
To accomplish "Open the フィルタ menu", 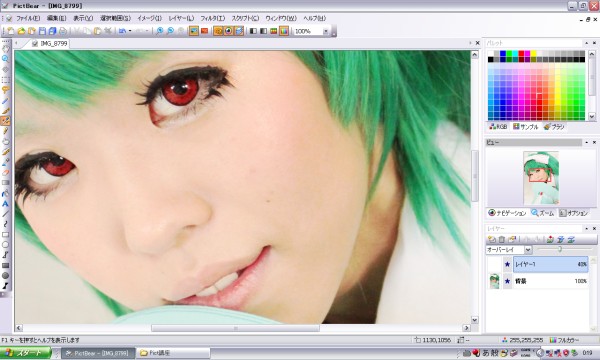I will click(213, 18).
